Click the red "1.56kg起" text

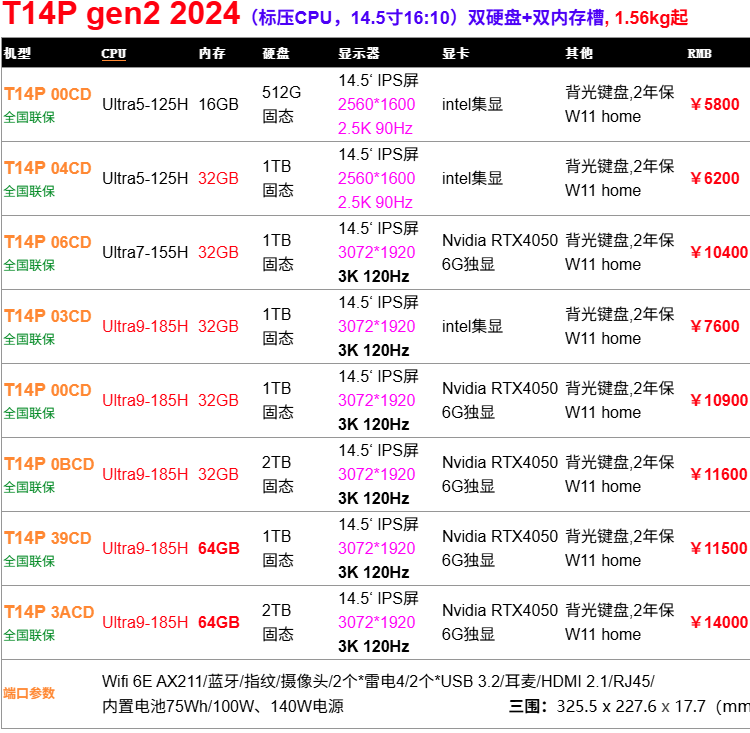pos(651,18)
